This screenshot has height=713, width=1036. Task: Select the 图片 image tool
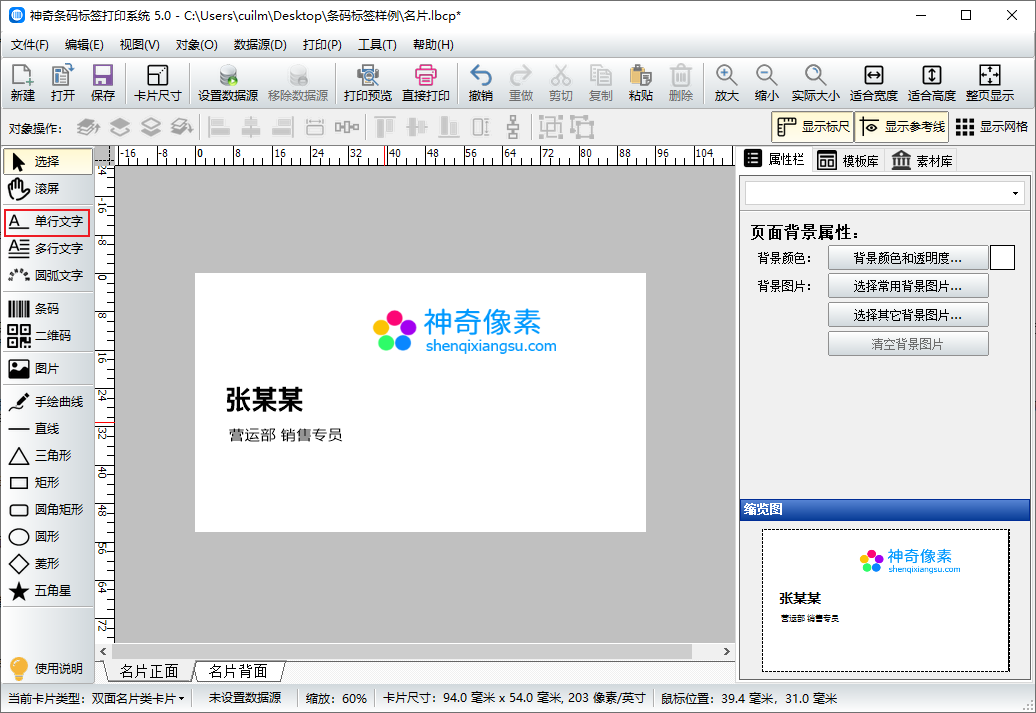(46, 369)
